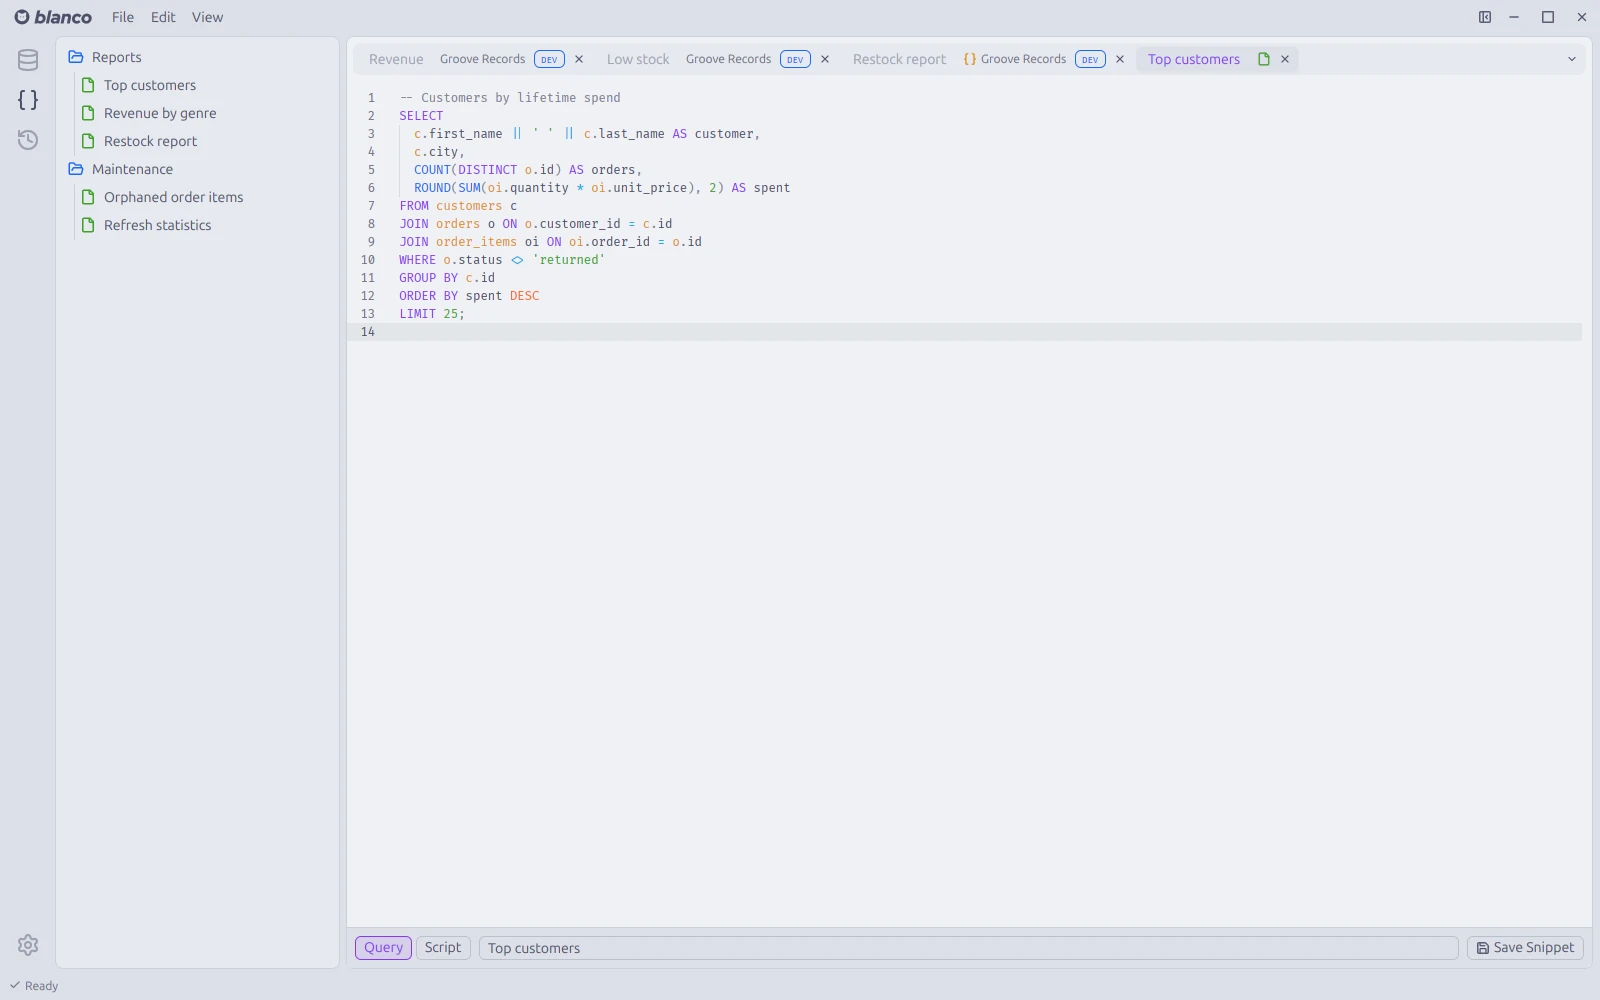Click the 'Customers by lifetime spend' comment line

pos(510,98)
